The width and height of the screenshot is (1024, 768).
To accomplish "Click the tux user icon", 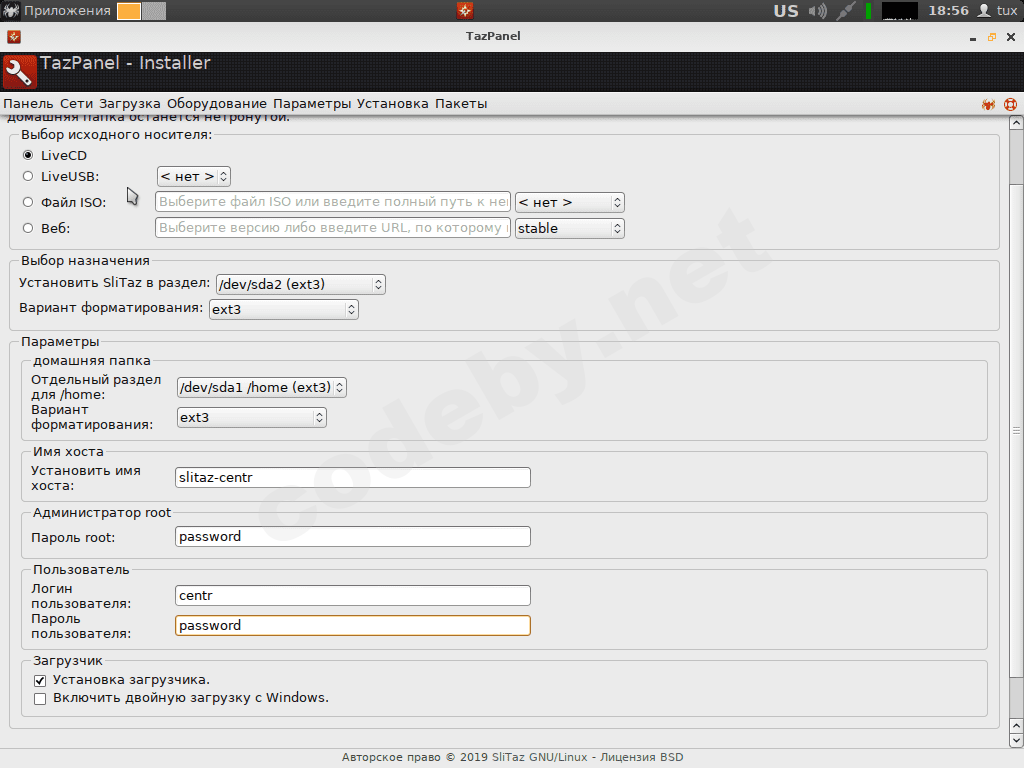I will (x=984, y=10).
